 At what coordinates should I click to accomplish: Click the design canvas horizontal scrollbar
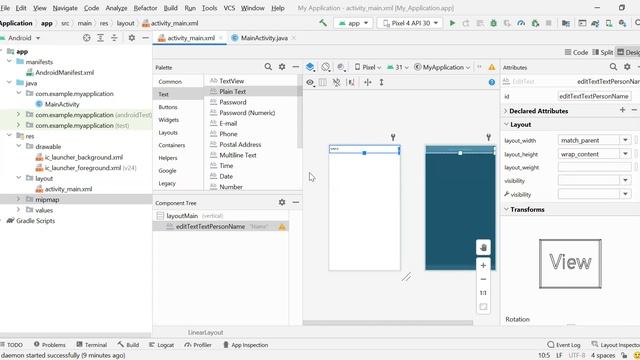tap(388, 323)
